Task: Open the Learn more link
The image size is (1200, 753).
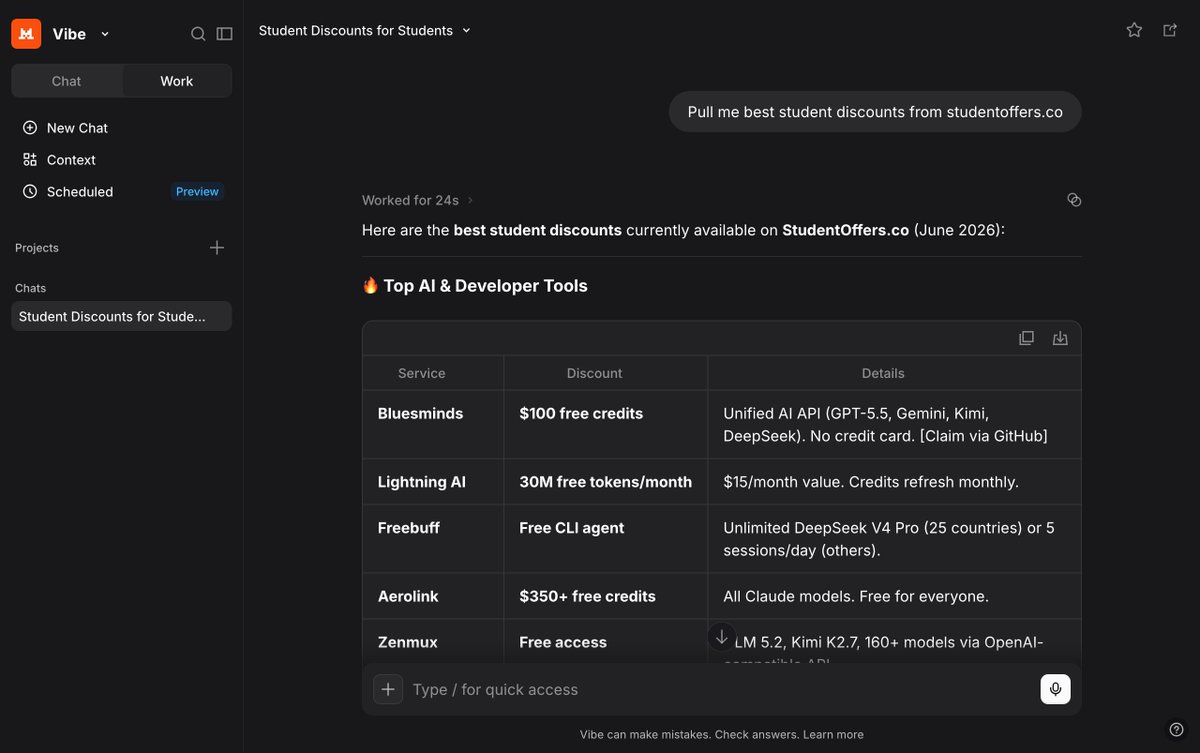Action: click(x=833, y=734)
